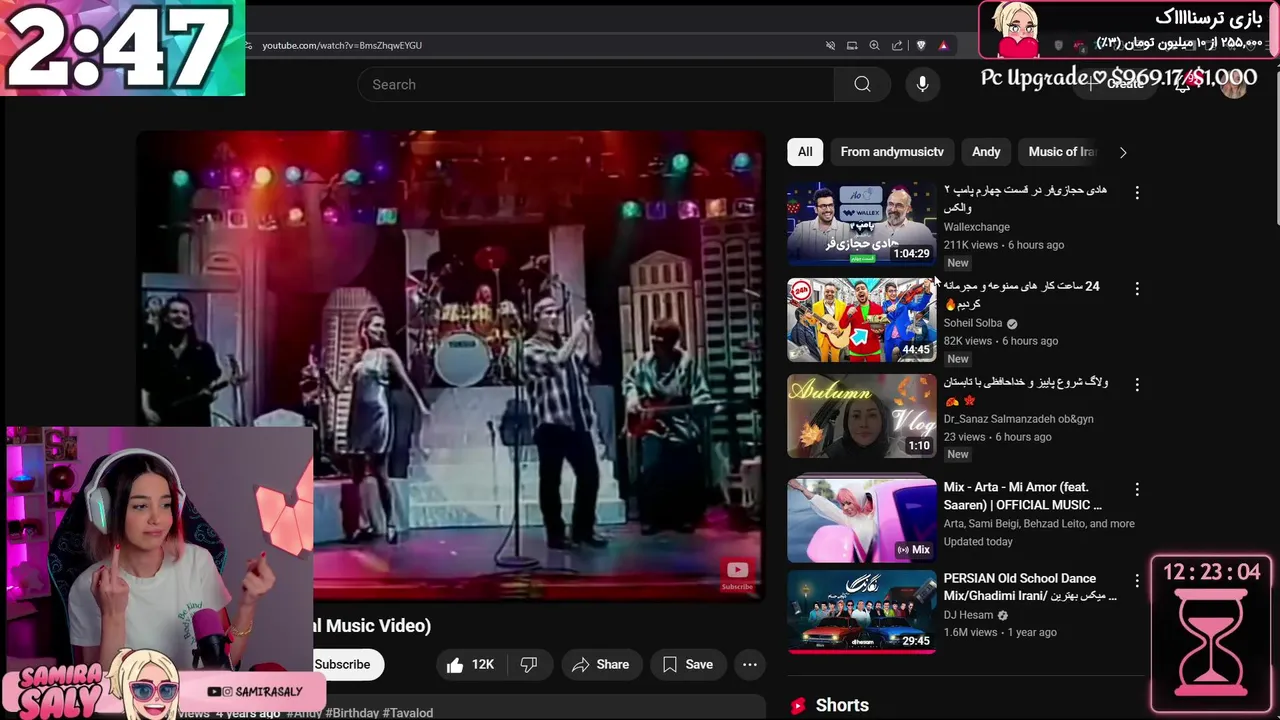Image resolution: width=1280 pixels, height=720 pixels.
Task: Open the Soheil Solba channel name
Action: 973,323
